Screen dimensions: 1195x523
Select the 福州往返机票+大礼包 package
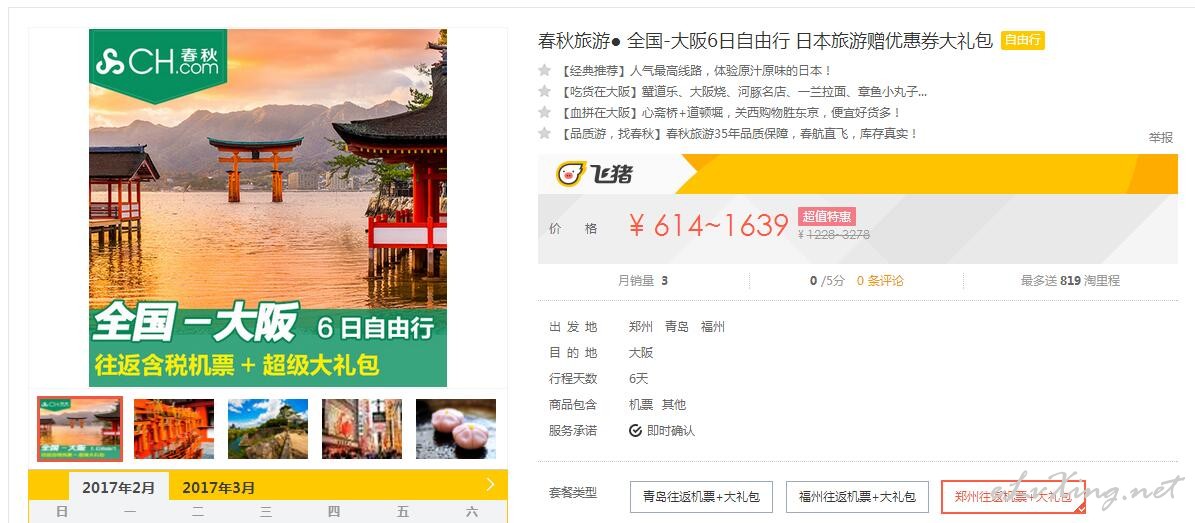pyautogui.click(x=857, y=497)
